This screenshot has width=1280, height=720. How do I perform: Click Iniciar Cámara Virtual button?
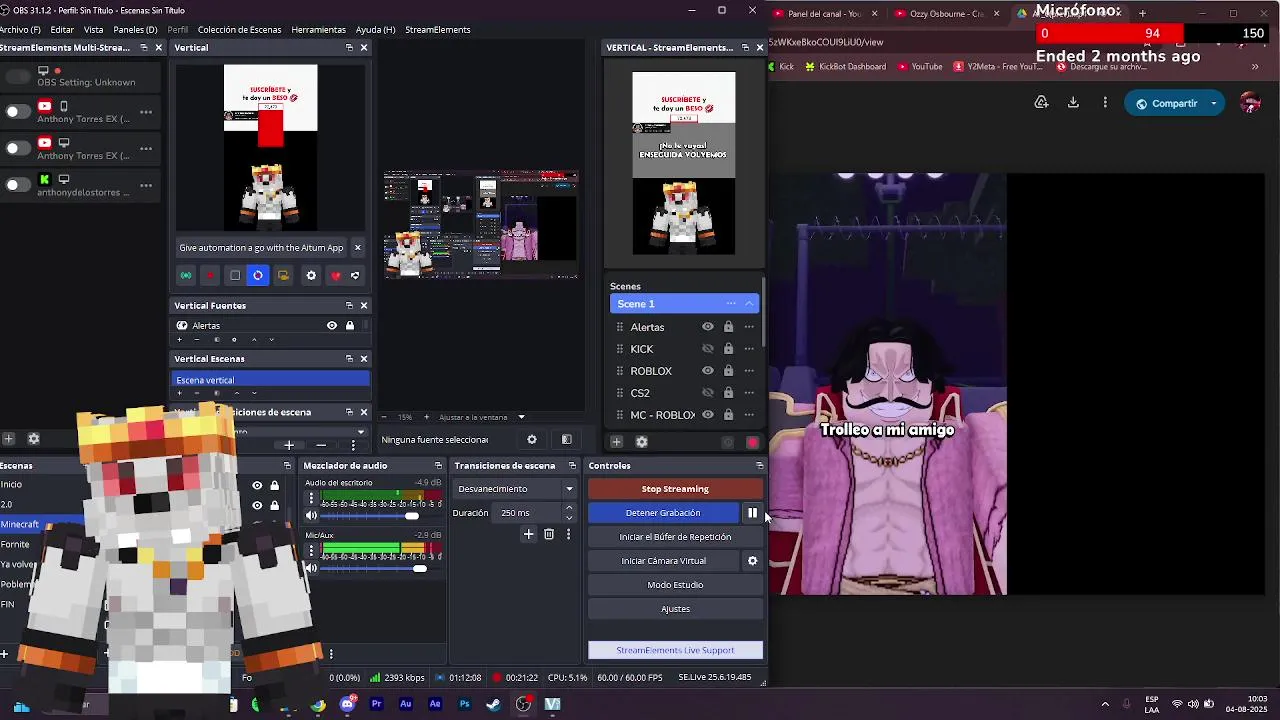tap(663, 561)
